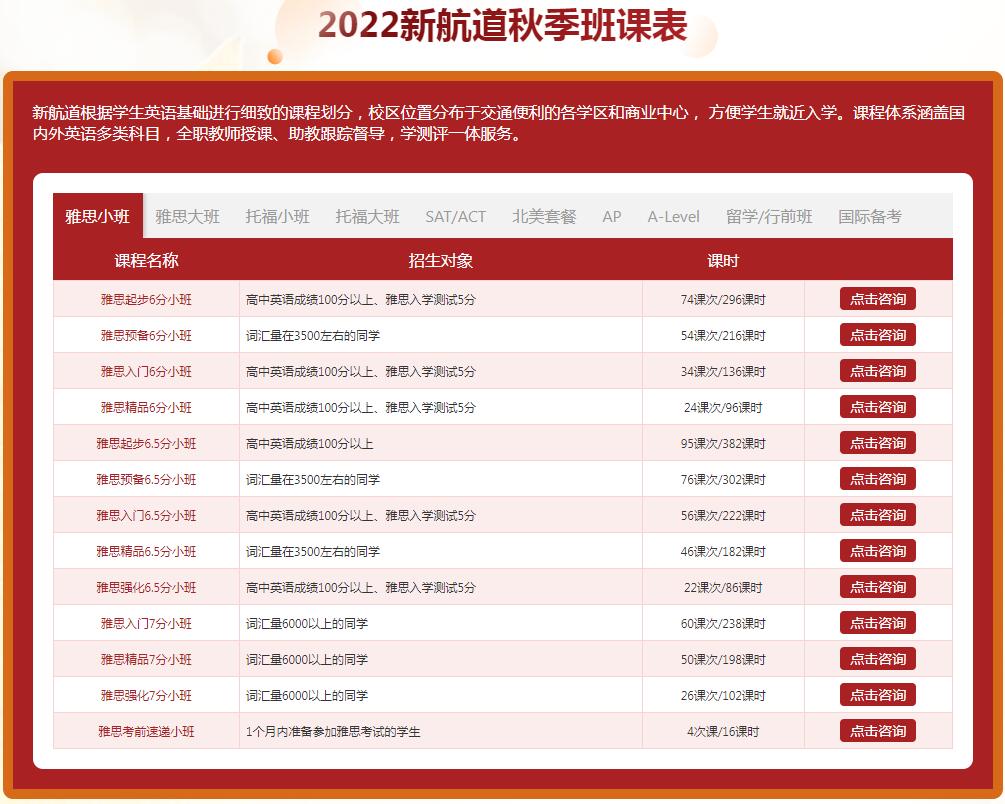Screen dimensions: 1005x804
Task: Select the 76课次/302课时 cell
Action: [x=723, y=479]
